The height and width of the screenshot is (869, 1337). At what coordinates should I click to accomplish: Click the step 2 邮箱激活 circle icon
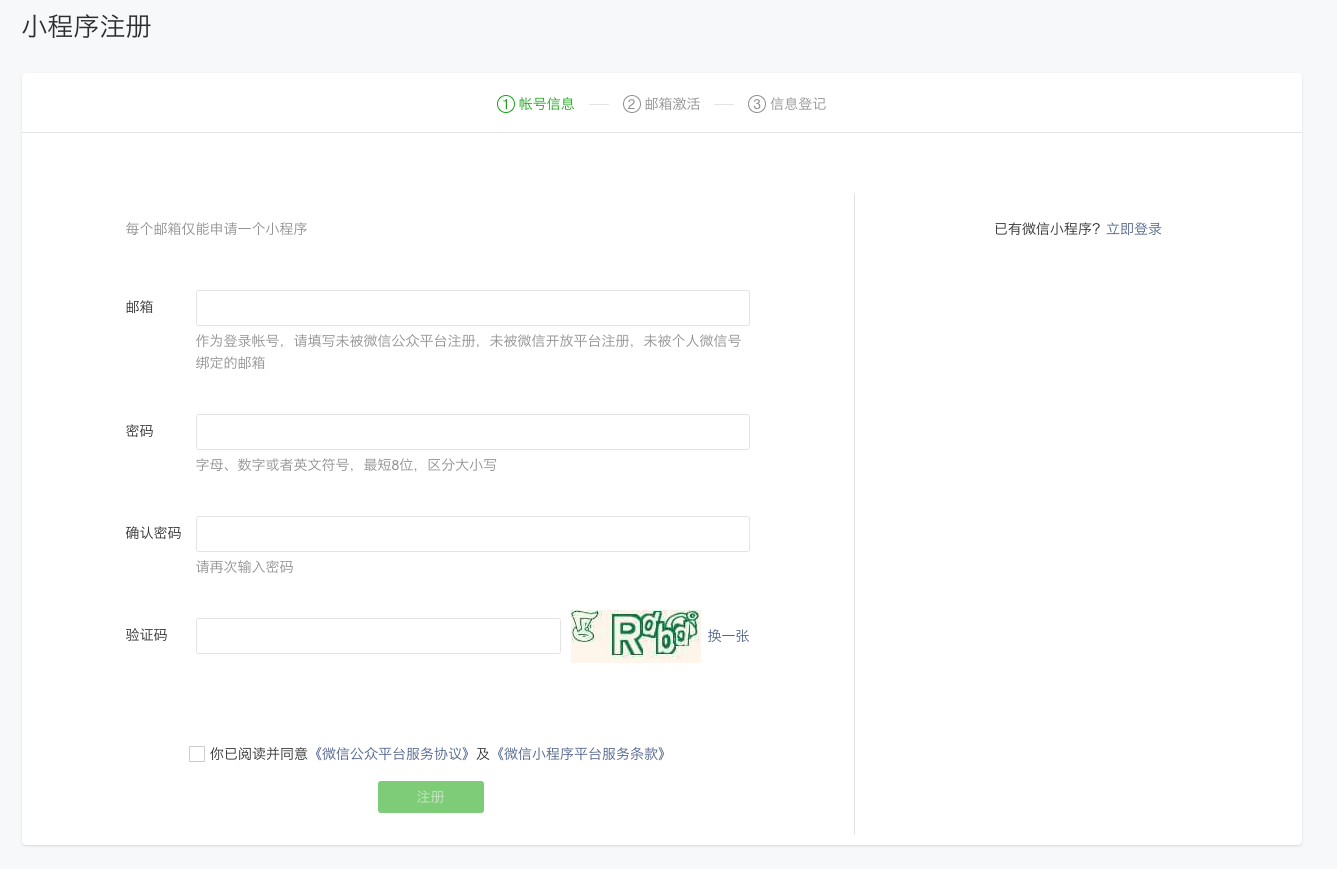point(631,103)
